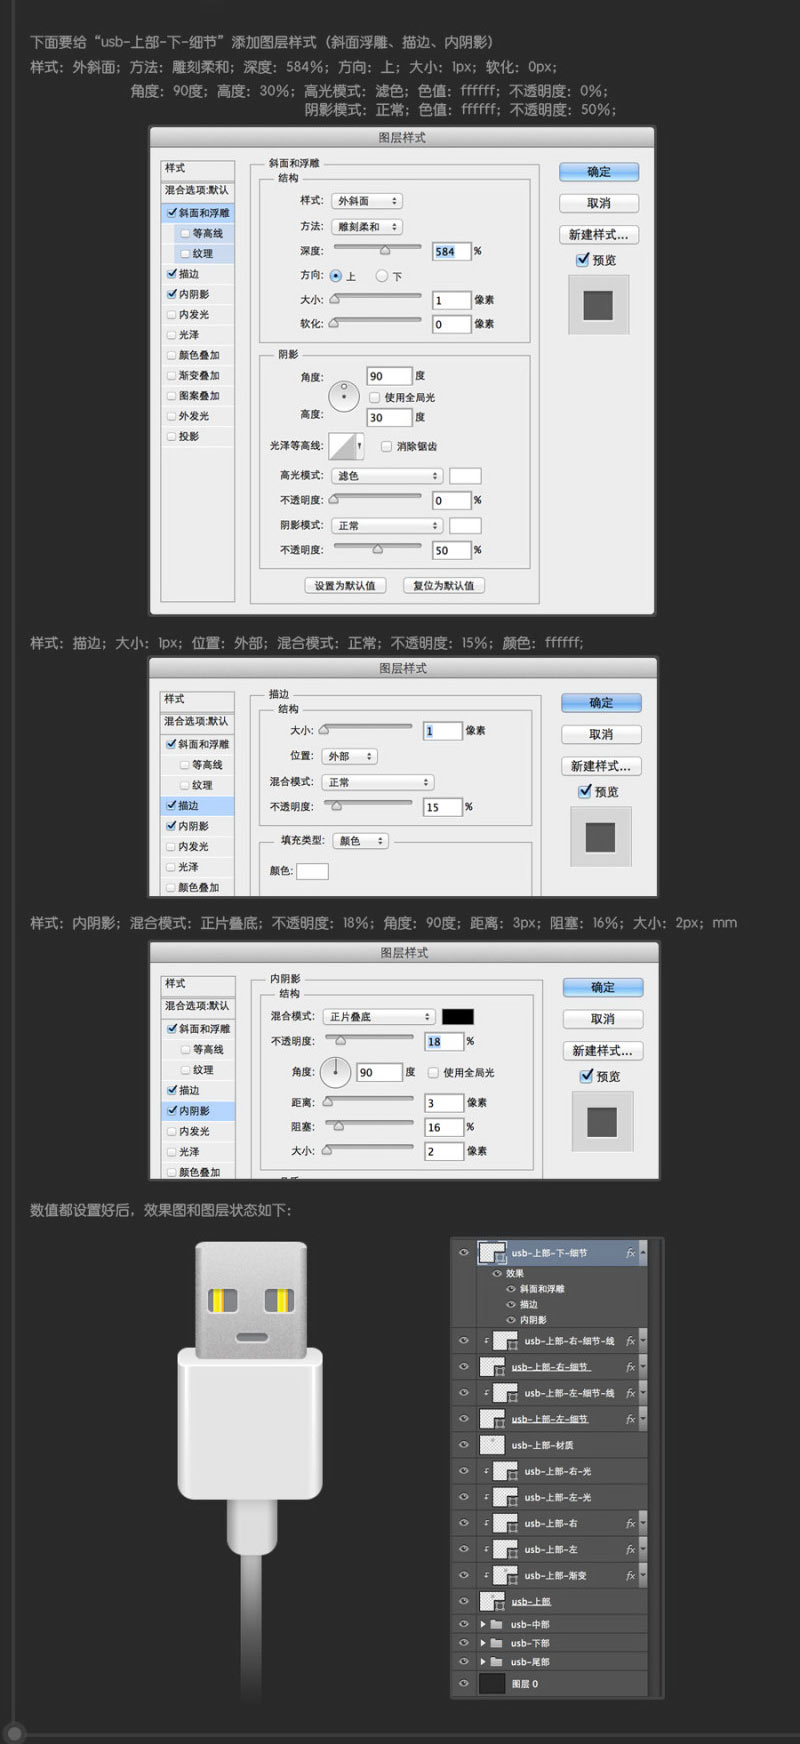Screen dimensions: 800x1744
Task: Open the 位置 外部 dropdown
Action: [x=349, y=756]
